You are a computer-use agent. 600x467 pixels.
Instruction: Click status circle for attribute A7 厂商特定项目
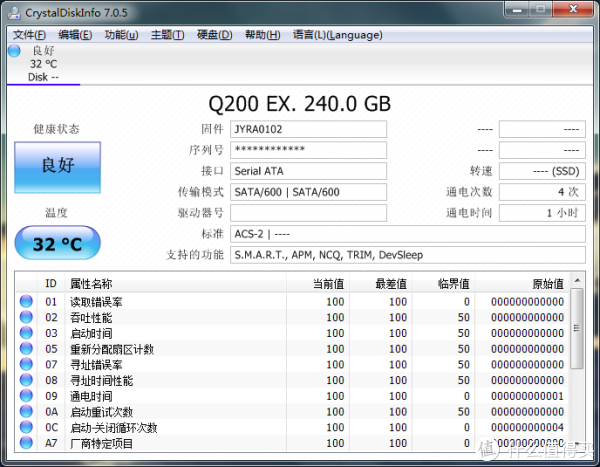(x=26, y=443)
